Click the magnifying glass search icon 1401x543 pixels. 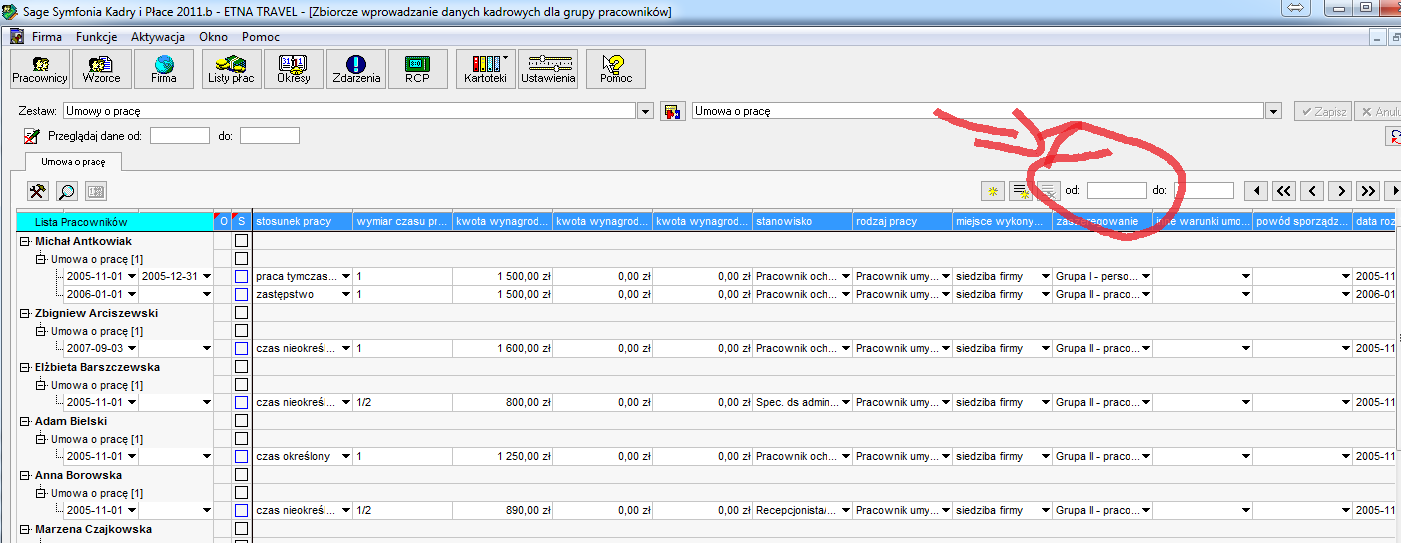coord(67,191)
